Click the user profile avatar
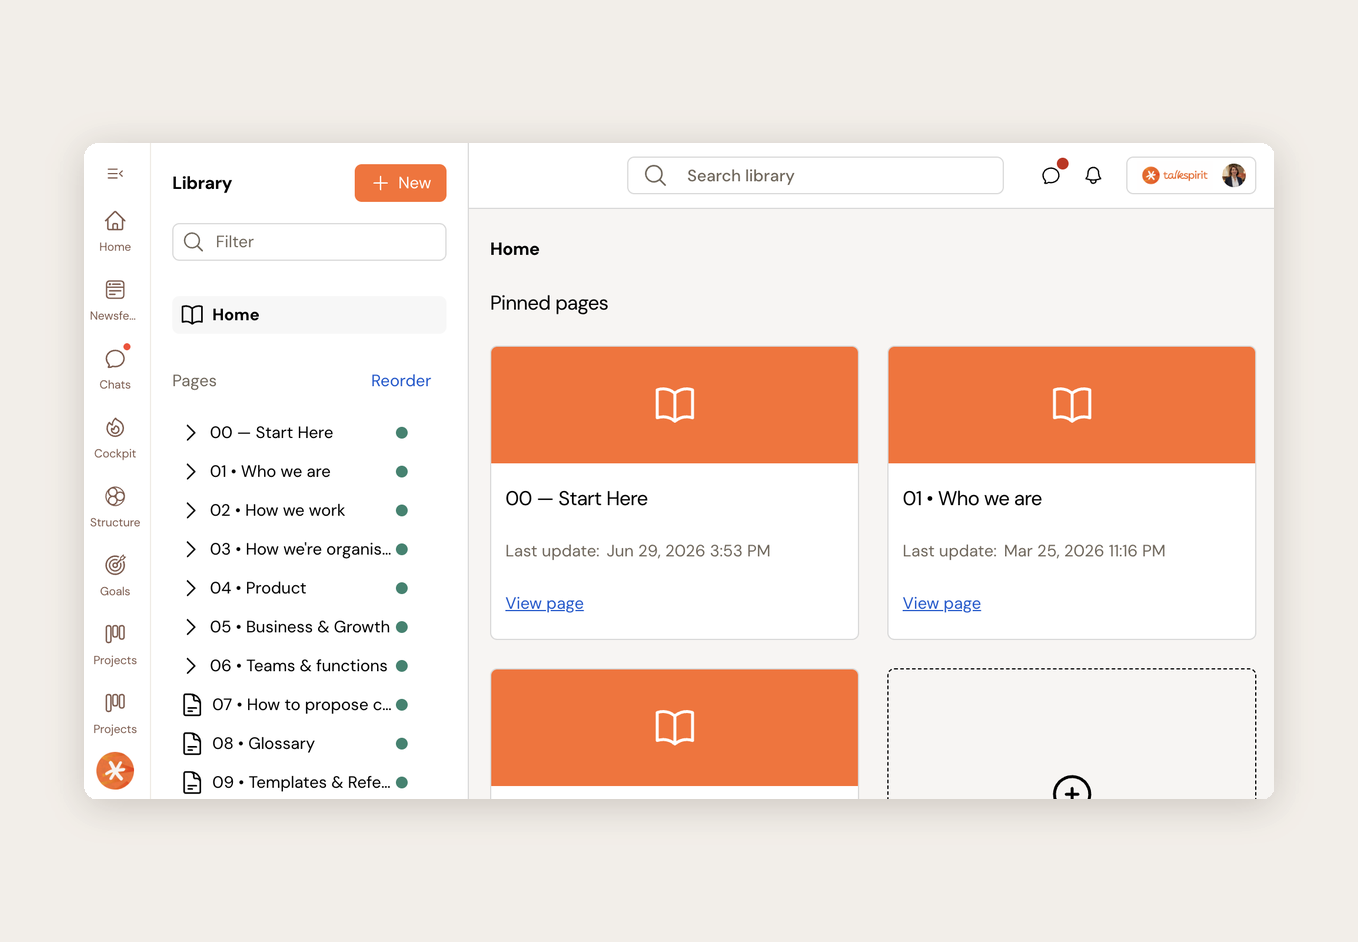 point(1234,175)
